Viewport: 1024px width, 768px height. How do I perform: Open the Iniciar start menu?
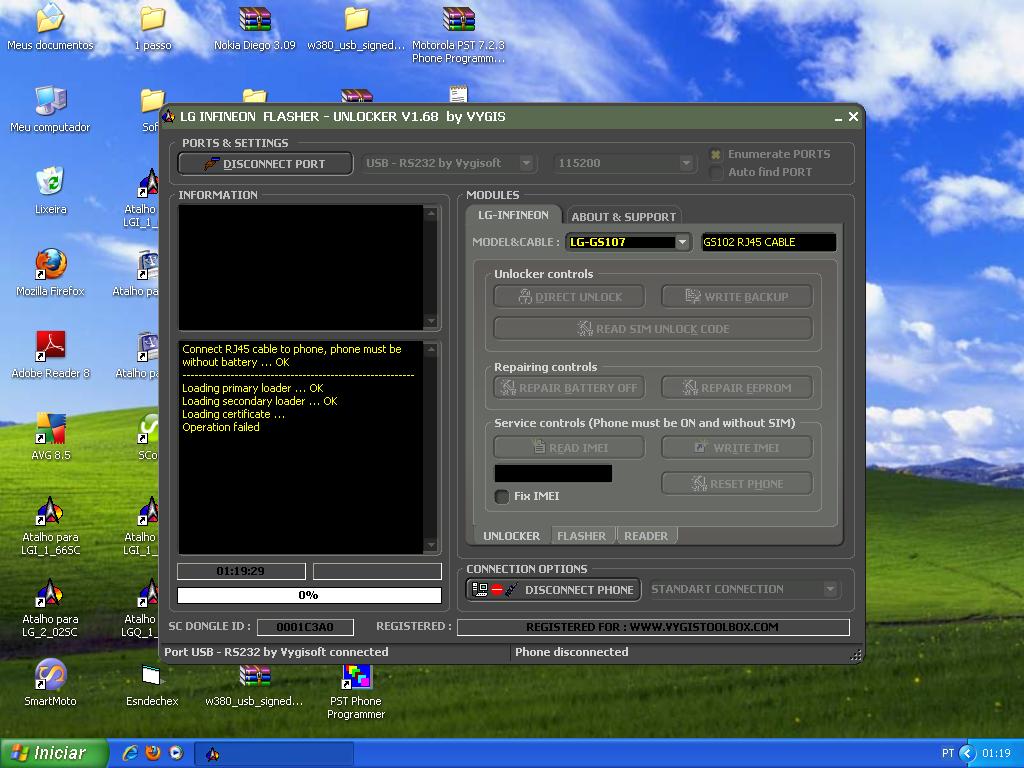[54, 753]
